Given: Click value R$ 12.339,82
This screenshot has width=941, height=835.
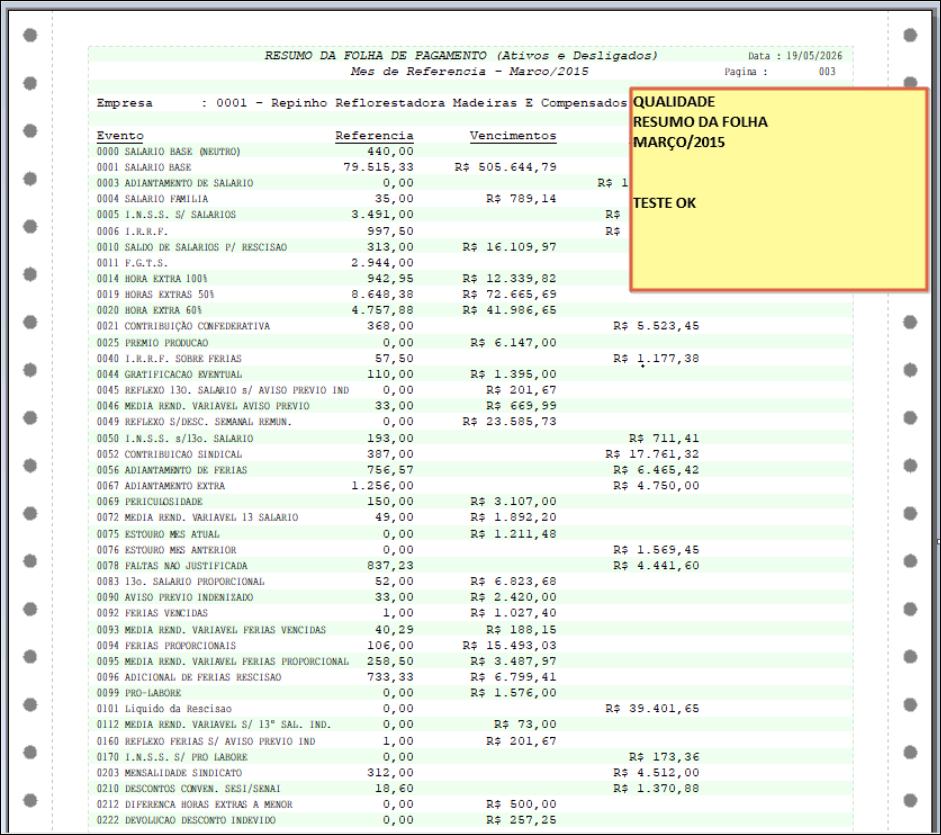Looking at the screenshot, I should coord(510,279).
